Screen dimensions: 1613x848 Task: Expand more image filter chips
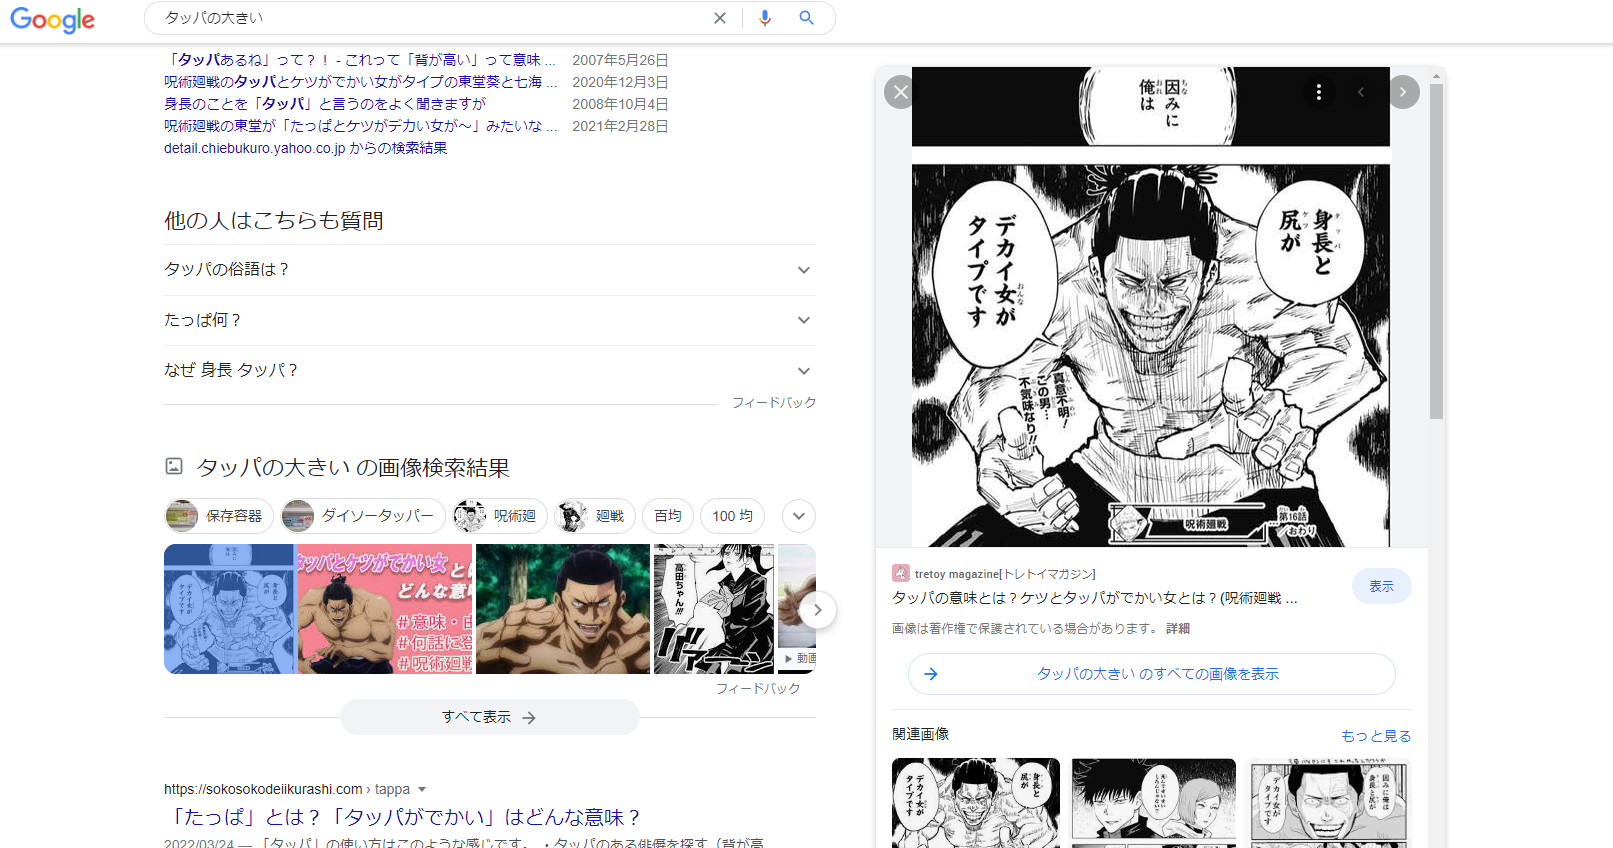[x=798, y=516]
